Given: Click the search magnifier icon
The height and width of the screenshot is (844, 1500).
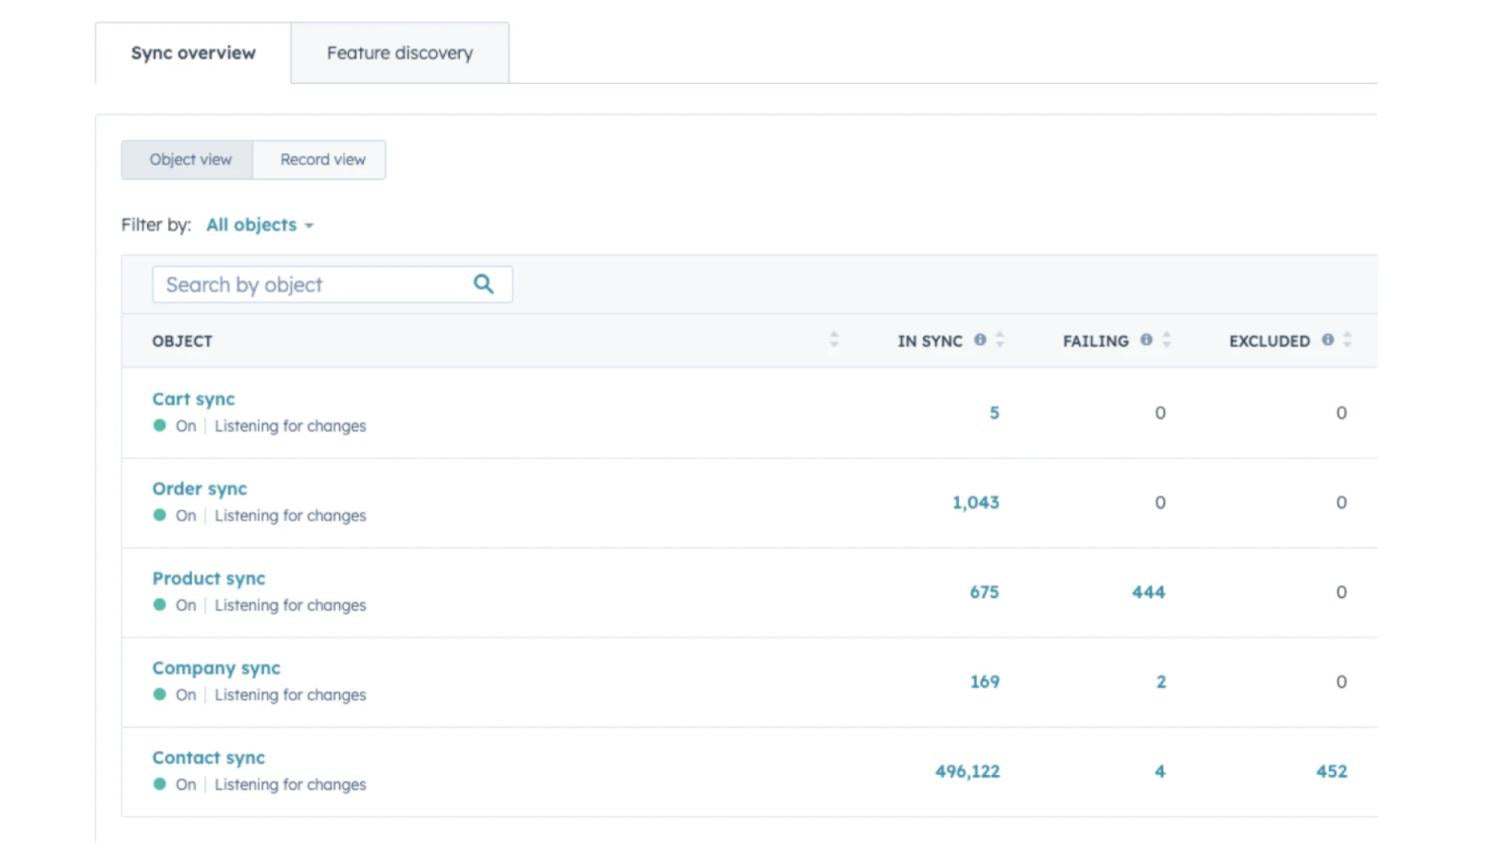Looking at the screenshot, I should [483, 284].
